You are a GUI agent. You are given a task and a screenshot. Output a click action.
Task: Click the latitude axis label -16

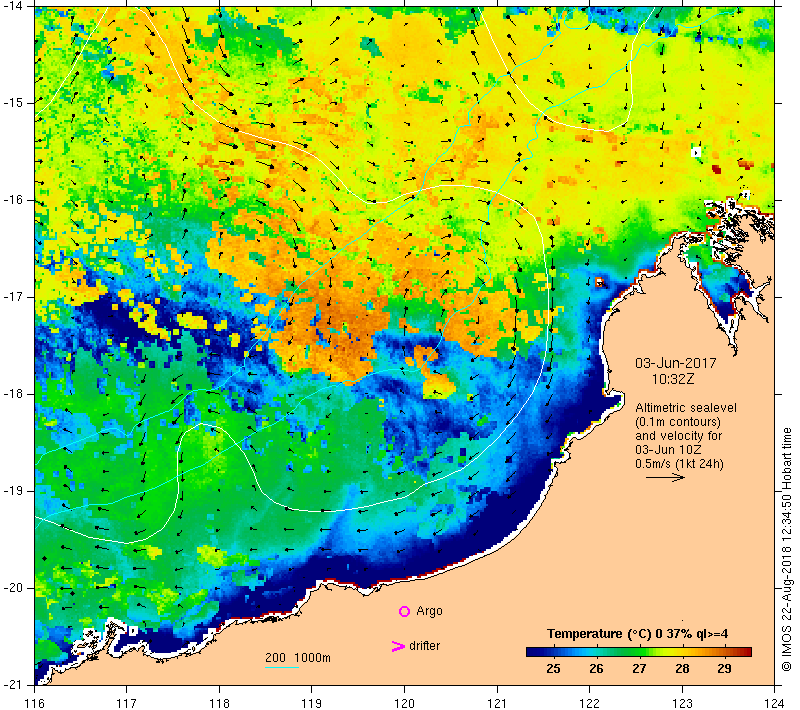point(13,199)
